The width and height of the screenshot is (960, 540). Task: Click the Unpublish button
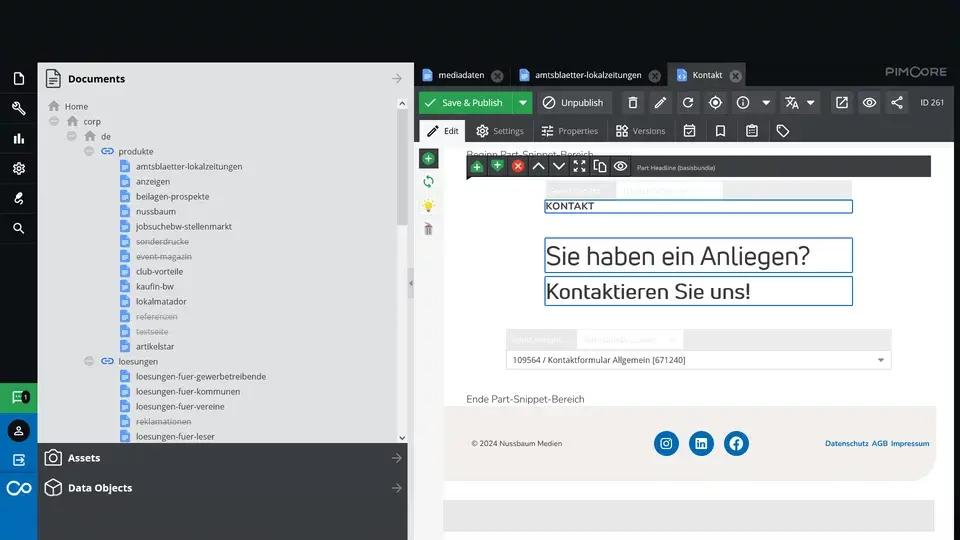[x=573, y=103]
